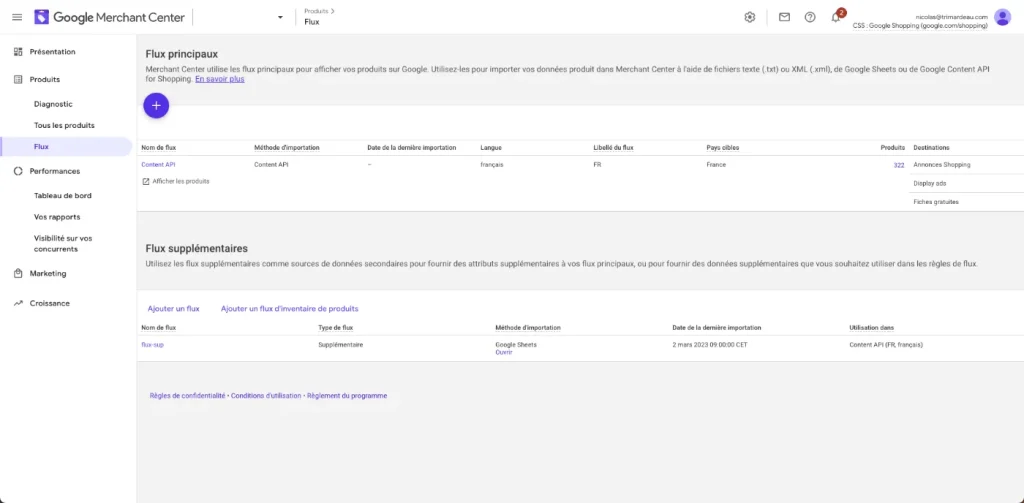This screenshot has width=1024, height=503.
Task: Click the Produits breadcrumb link
Action: coord(316,11)
